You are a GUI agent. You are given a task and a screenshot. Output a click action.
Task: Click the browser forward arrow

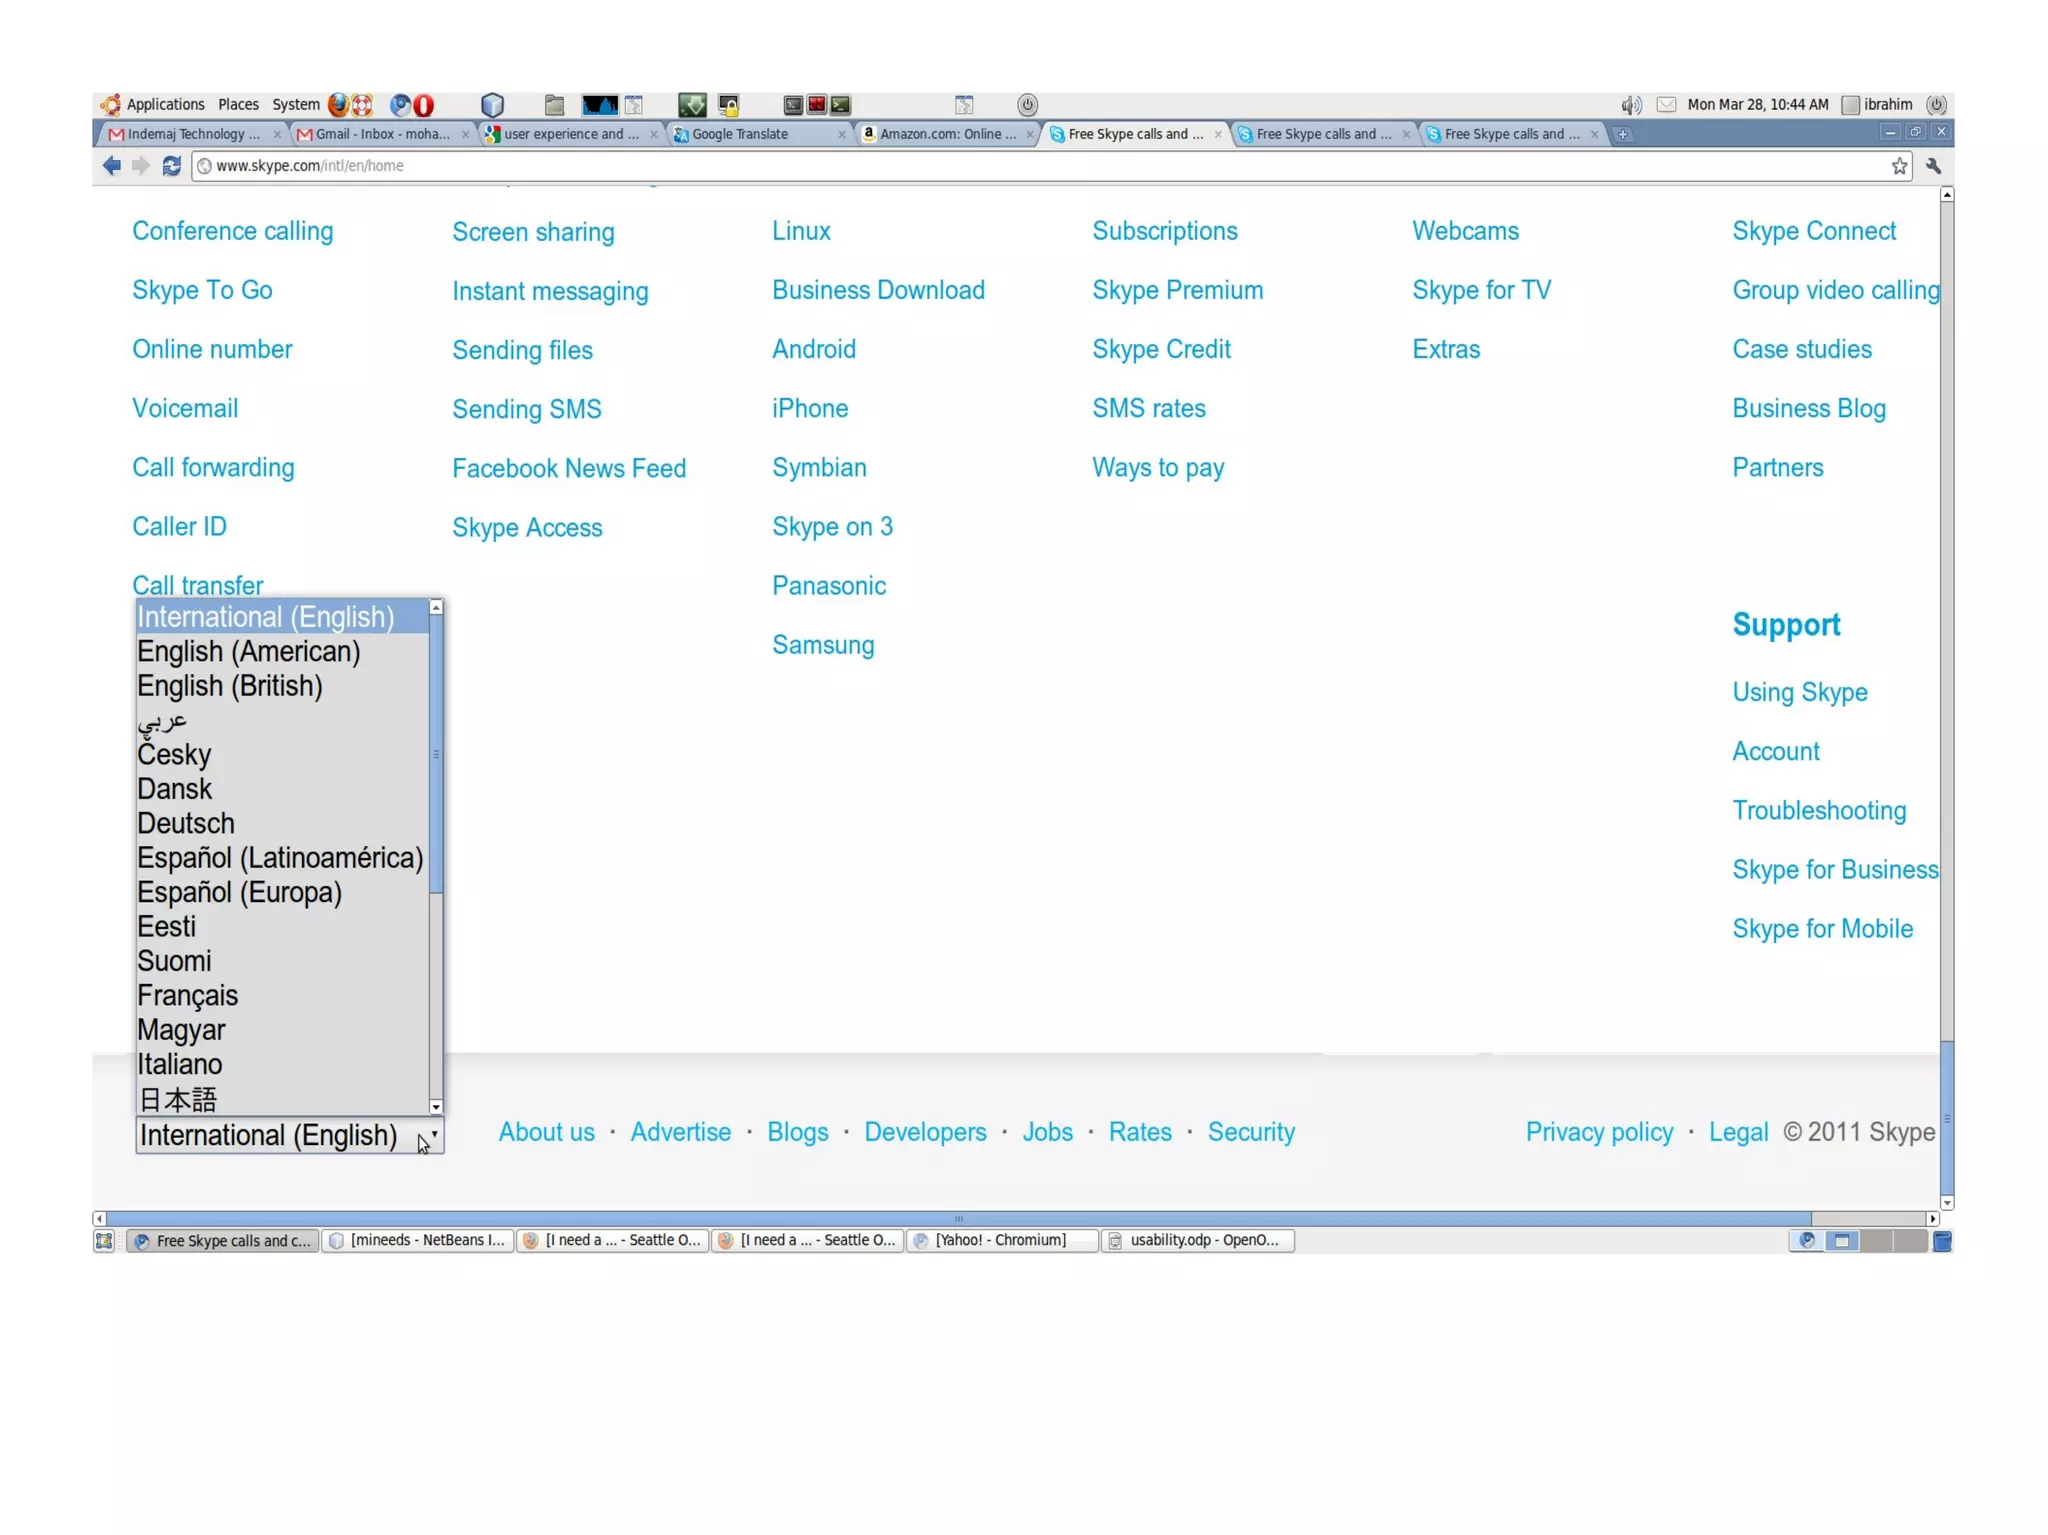[x=141, y=166]
